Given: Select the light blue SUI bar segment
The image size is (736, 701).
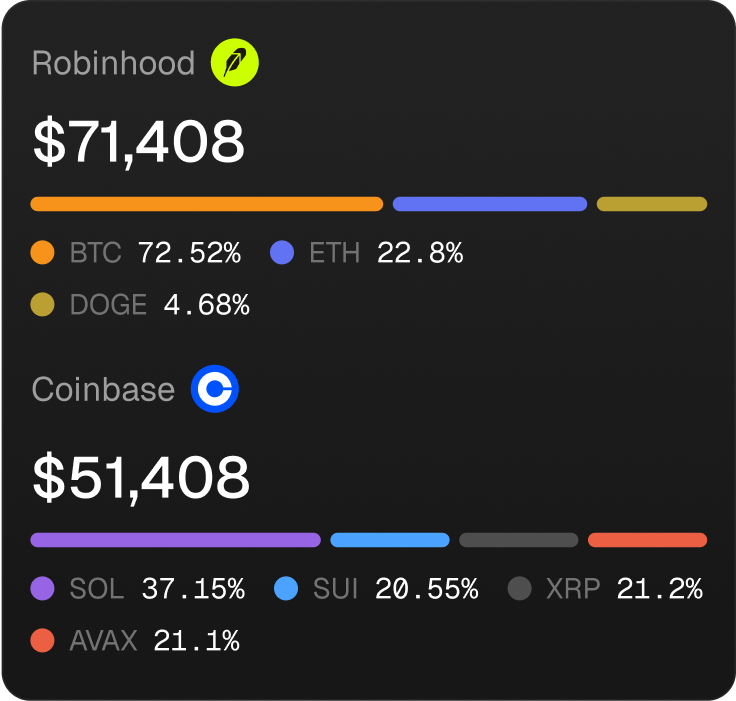Looking at the screenshot, I should [389, 540].
